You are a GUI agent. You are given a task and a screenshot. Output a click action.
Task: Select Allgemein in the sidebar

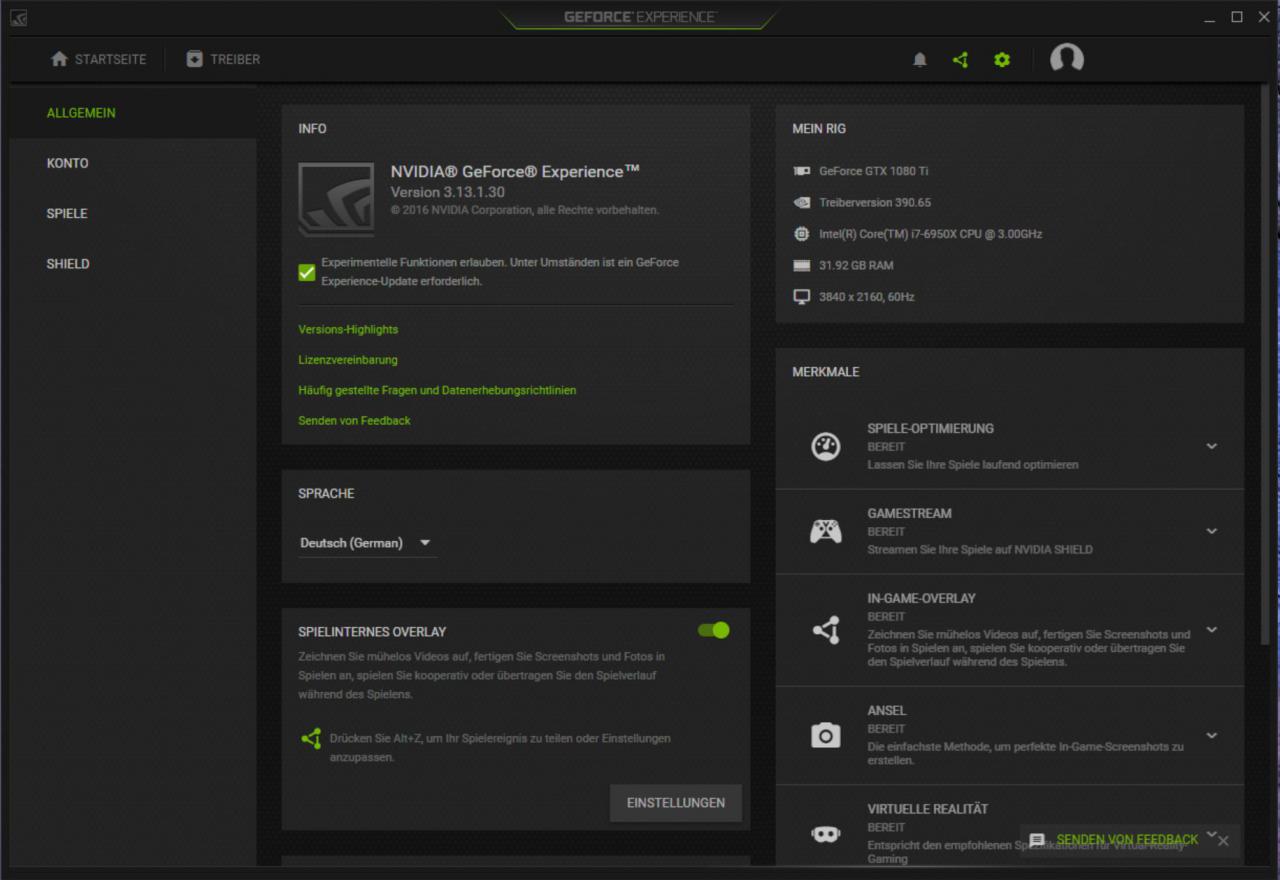81,113
